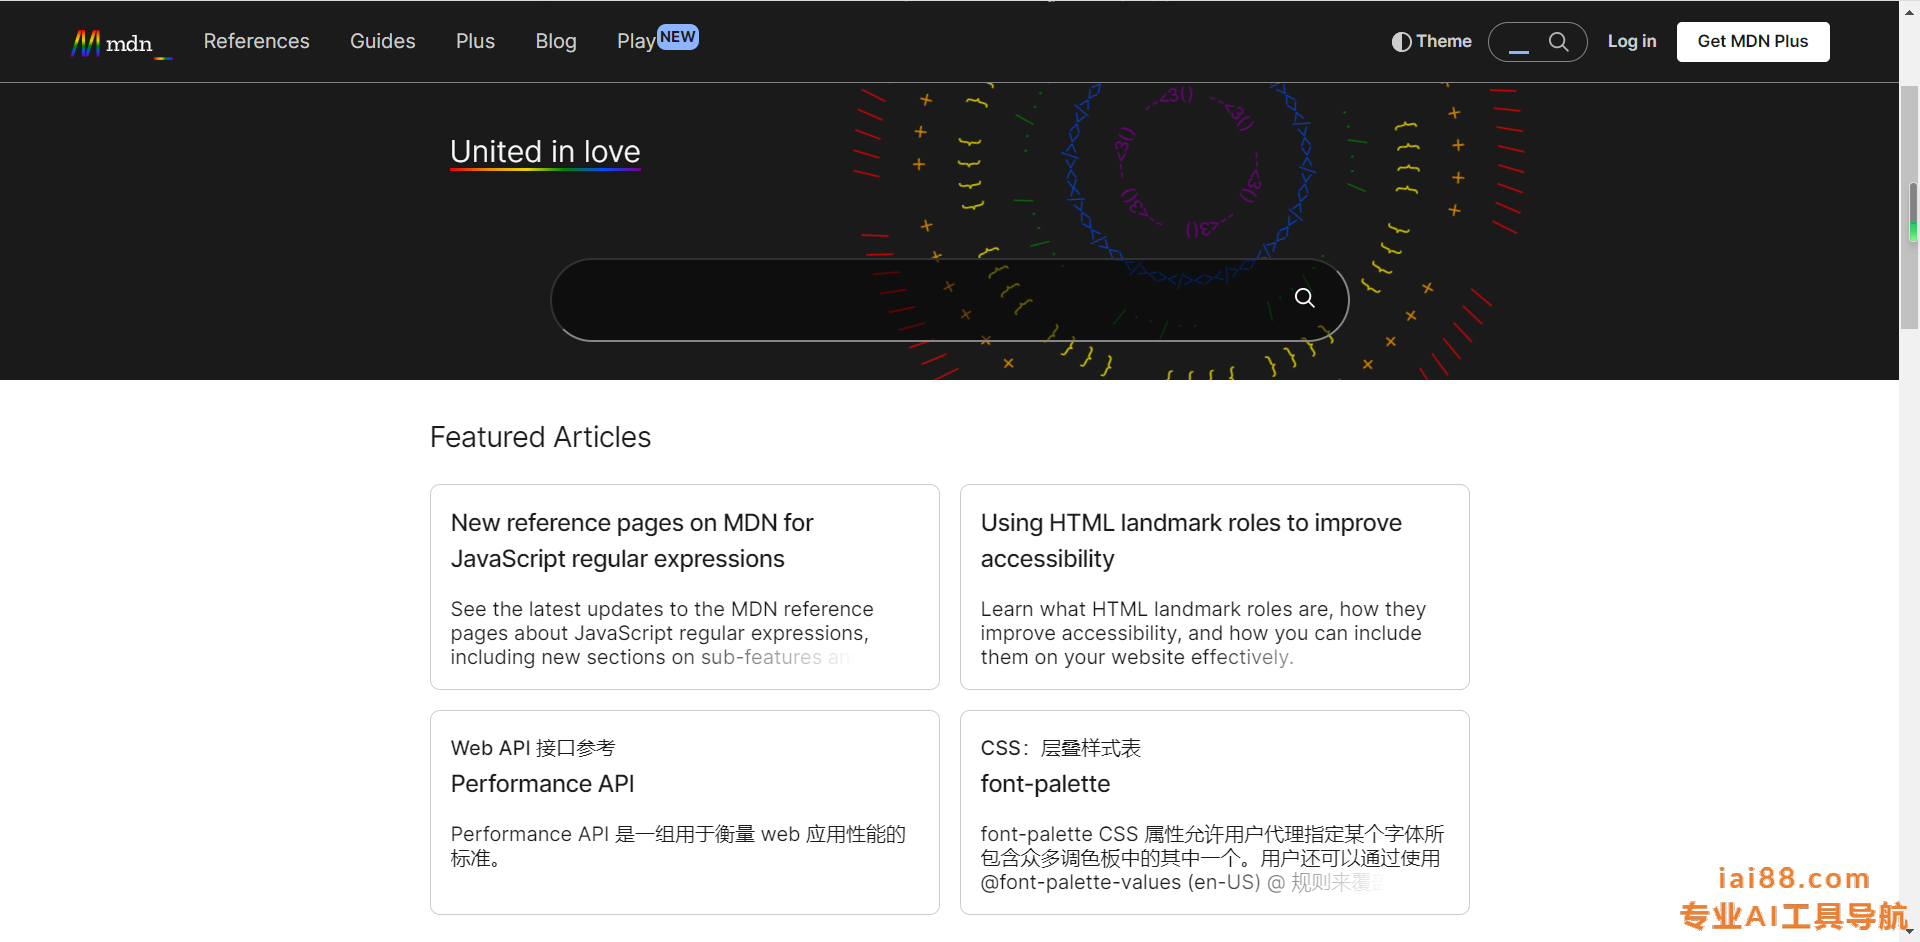Open the Play playground link

[x=636, y=41]
